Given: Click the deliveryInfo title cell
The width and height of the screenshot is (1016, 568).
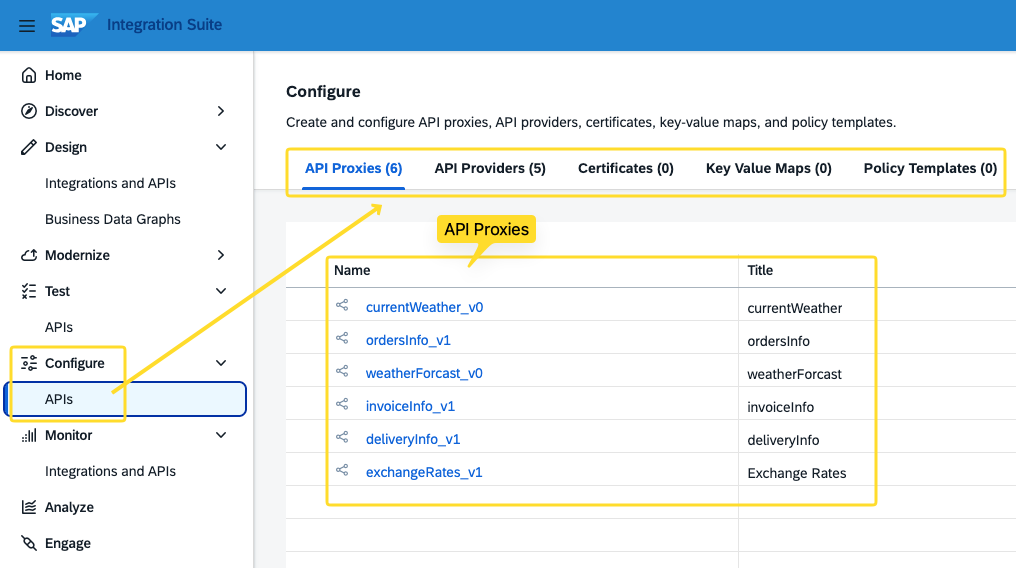Looking at the screenshot, I should tap(783, 440).
